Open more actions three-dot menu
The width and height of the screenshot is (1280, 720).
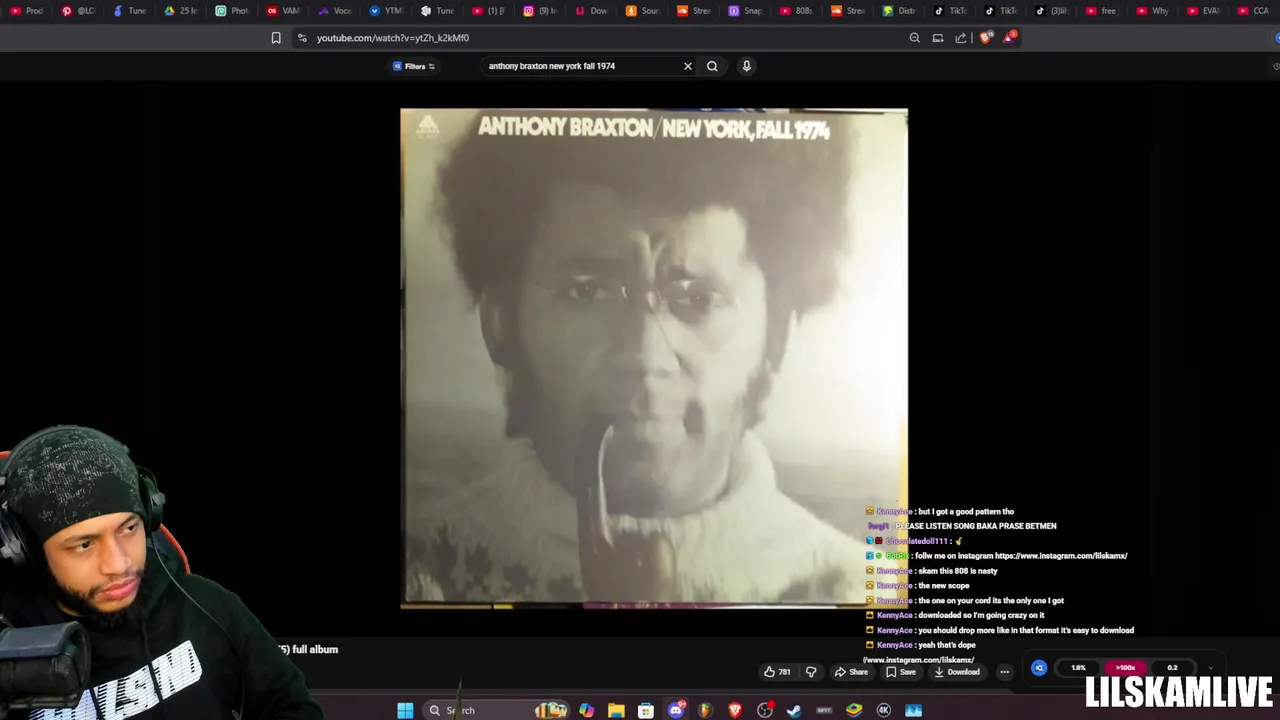pos(1004,672)
